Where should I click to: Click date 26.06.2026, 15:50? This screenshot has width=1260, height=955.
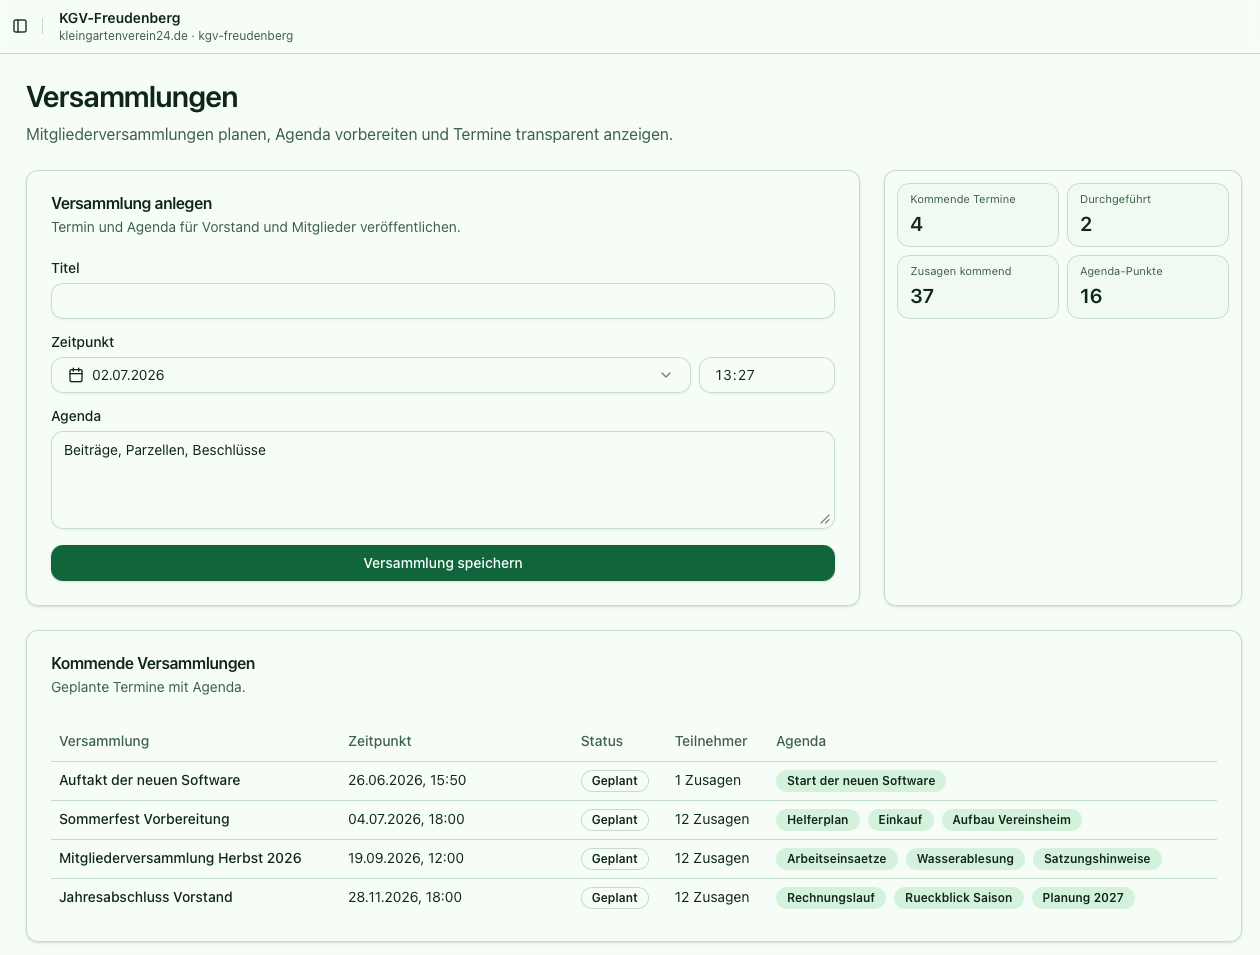(407, 780)
